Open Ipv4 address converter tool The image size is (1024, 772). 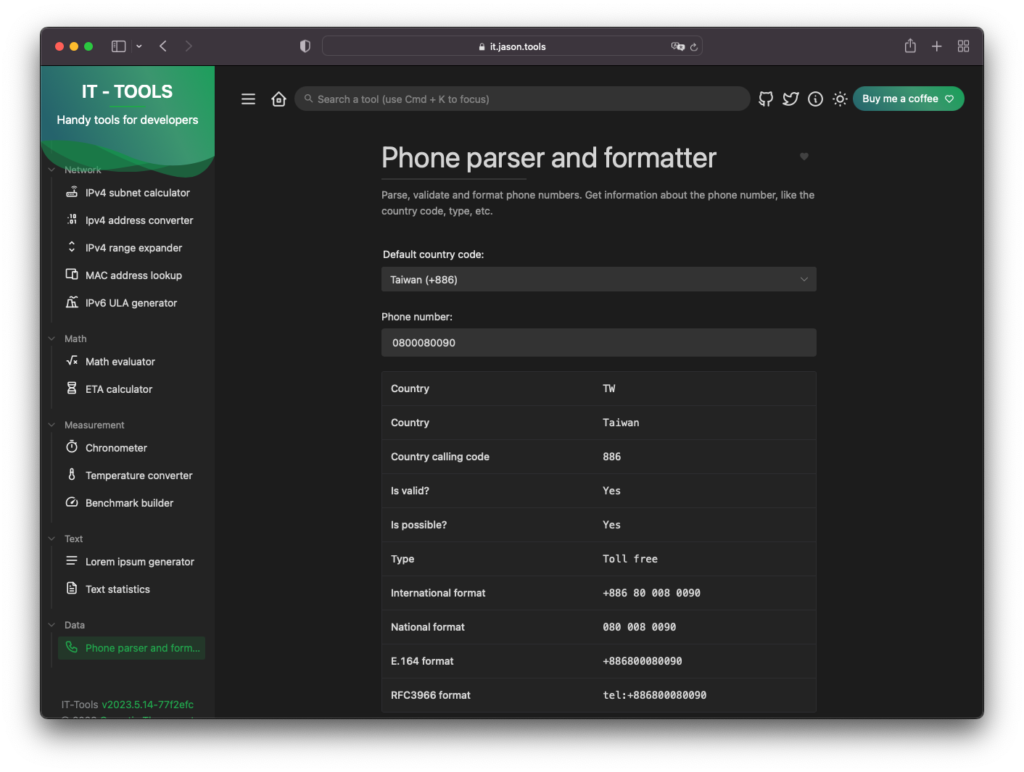[x=131, y=220]
